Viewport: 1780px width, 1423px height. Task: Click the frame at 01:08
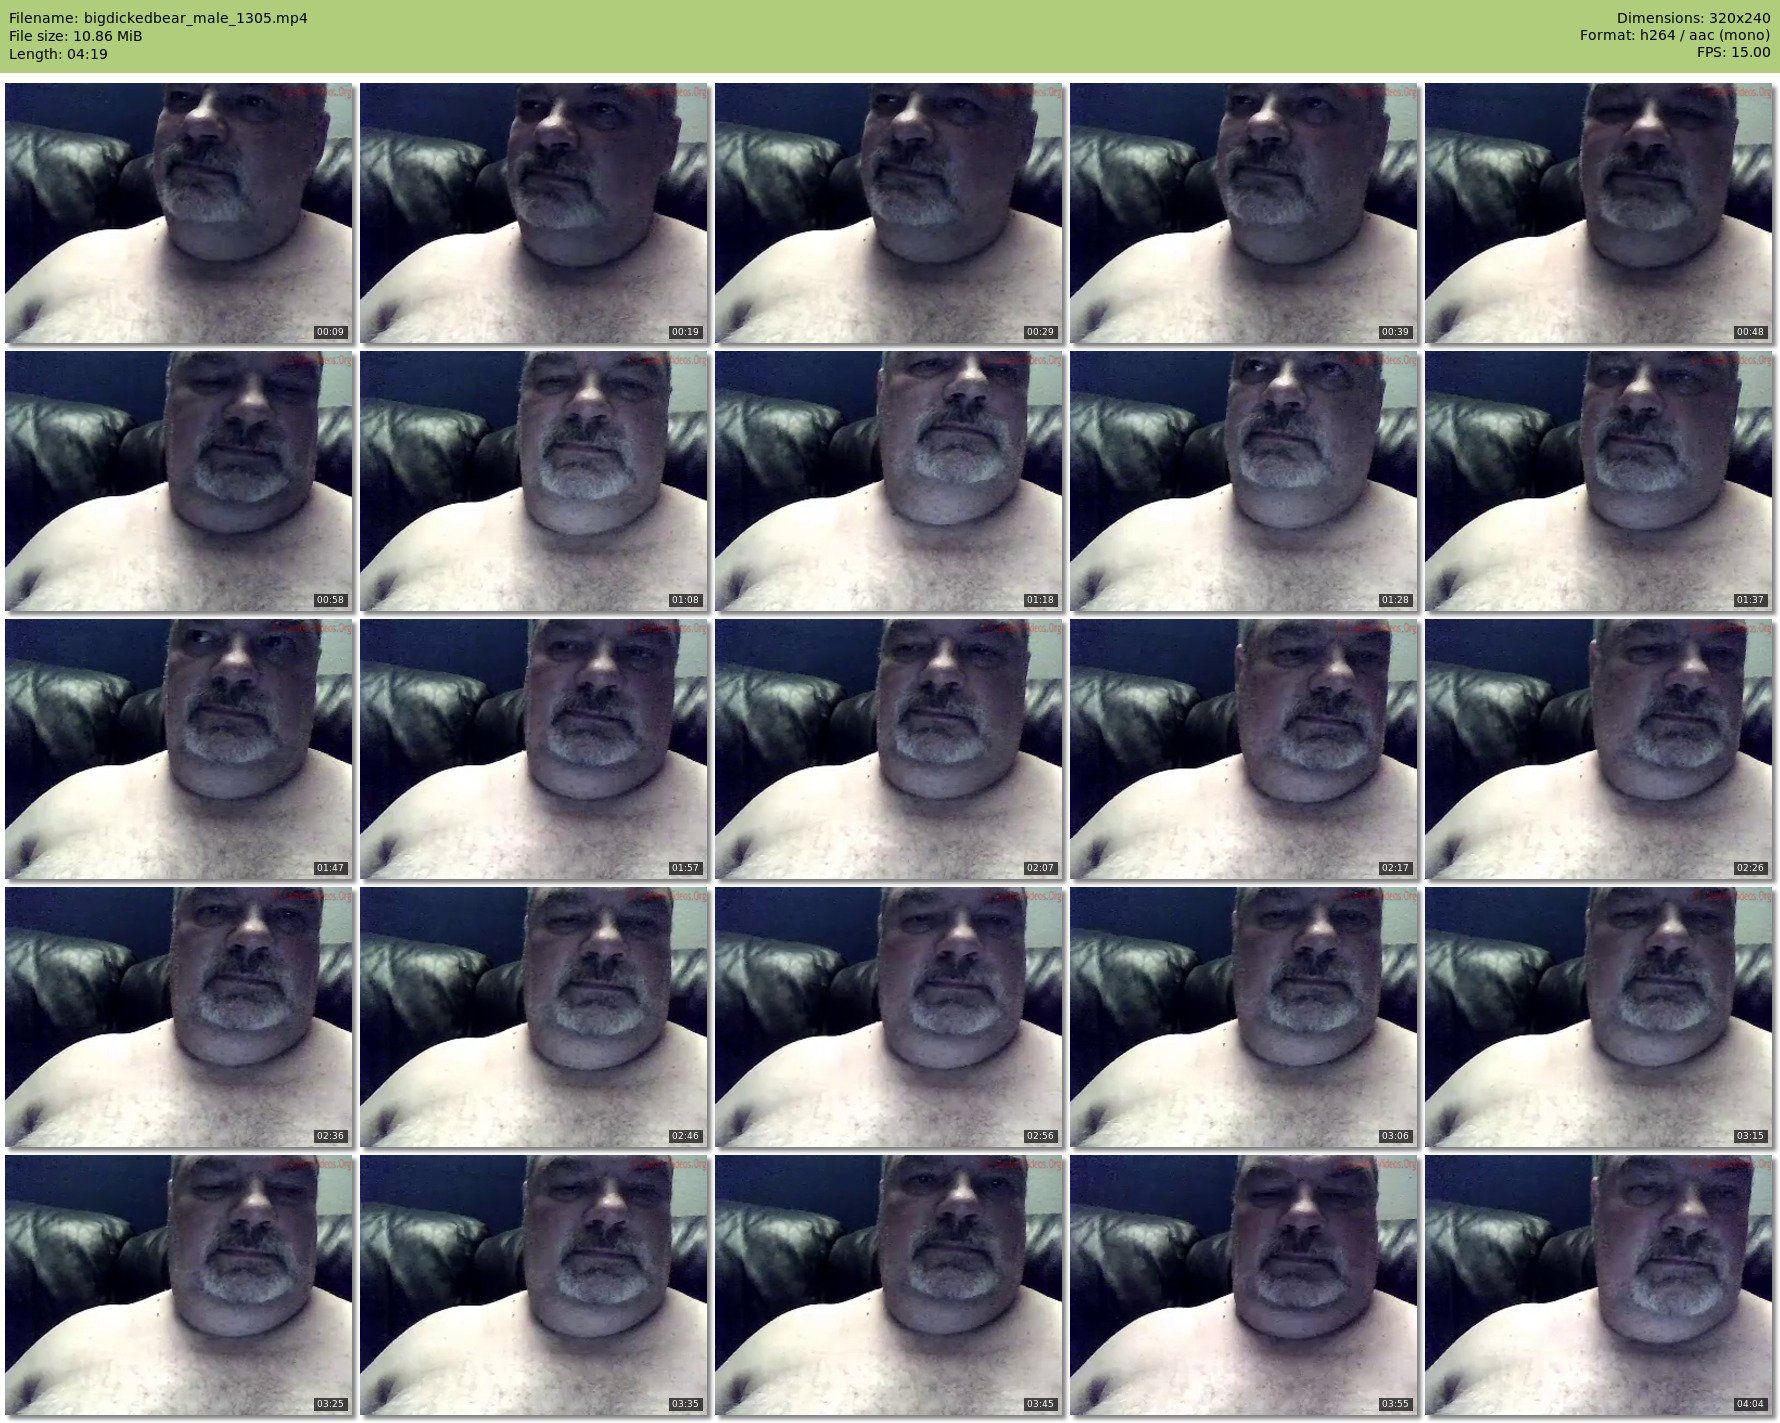click(x=533, y=481)
